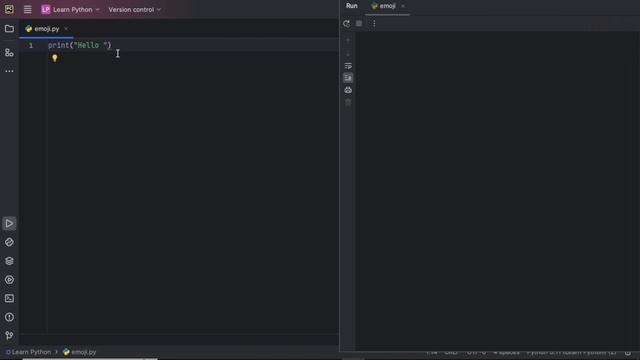Open the Run tool window in left sidebar

(9, 223)
